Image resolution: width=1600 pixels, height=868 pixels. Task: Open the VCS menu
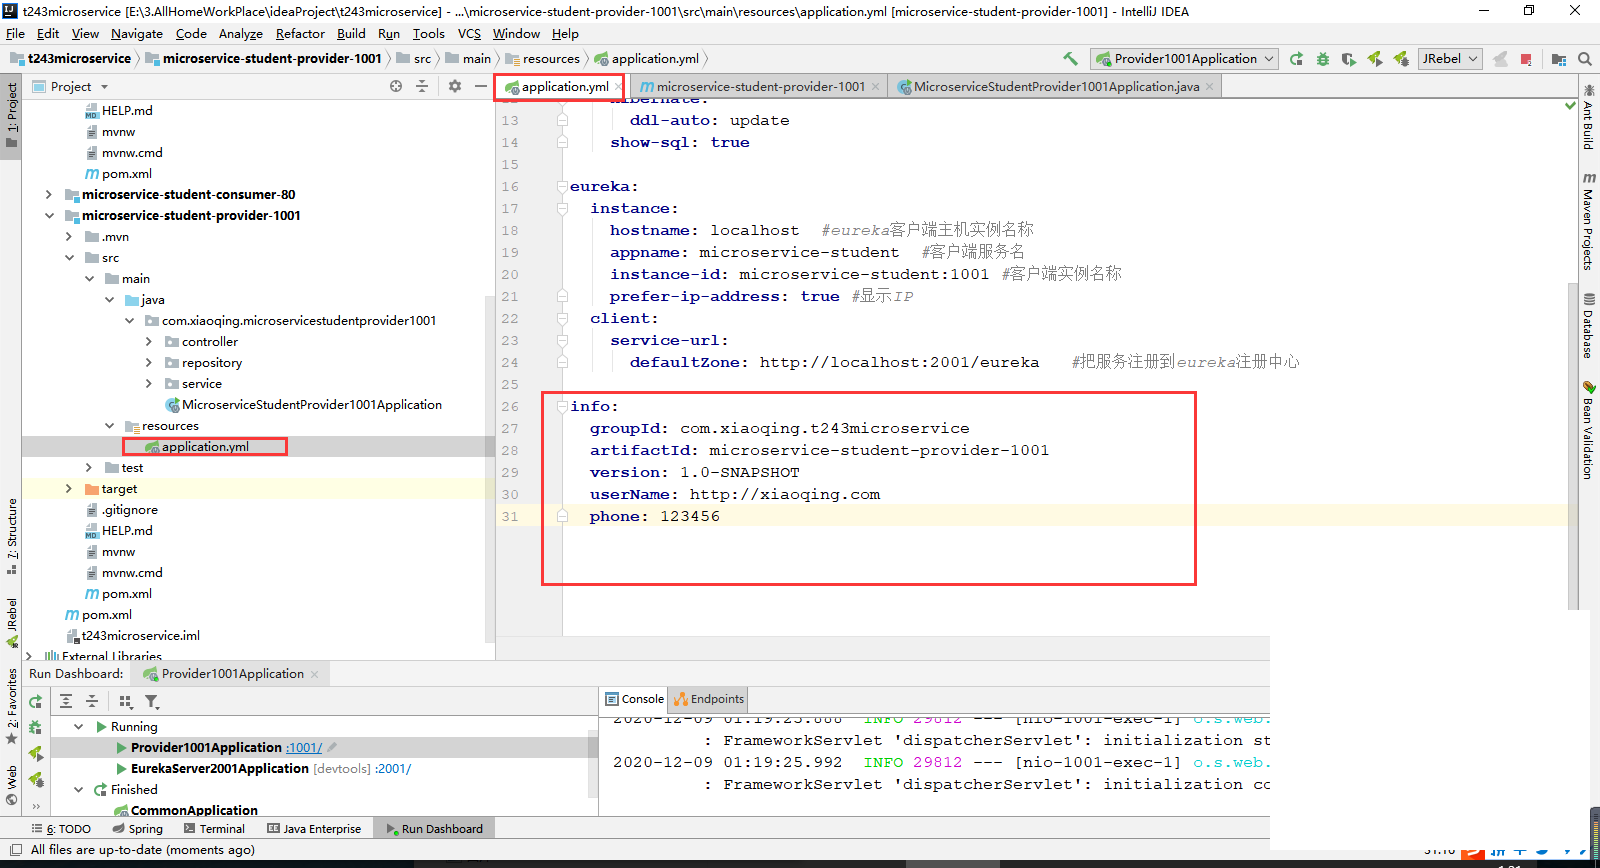tap(469, 34)
